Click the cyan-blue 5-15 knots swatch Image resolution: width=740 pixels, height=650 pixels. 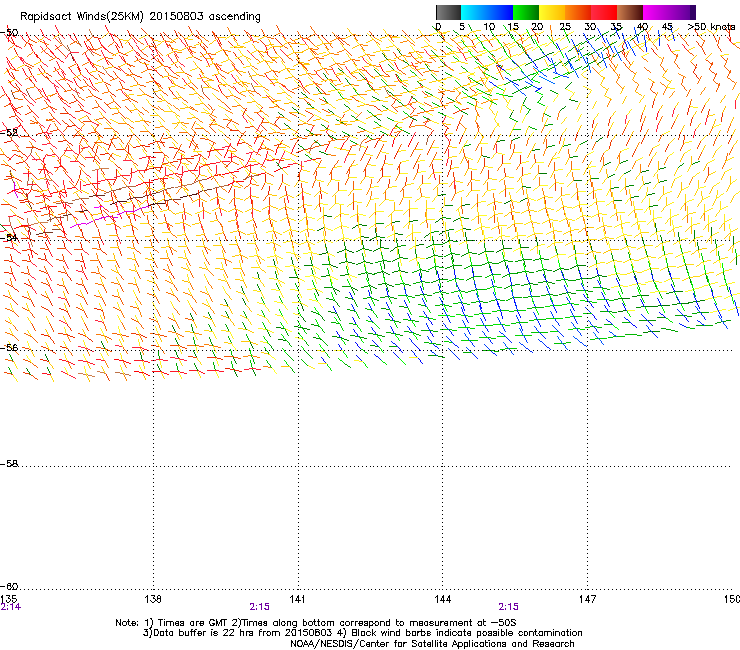pos(487,12)
